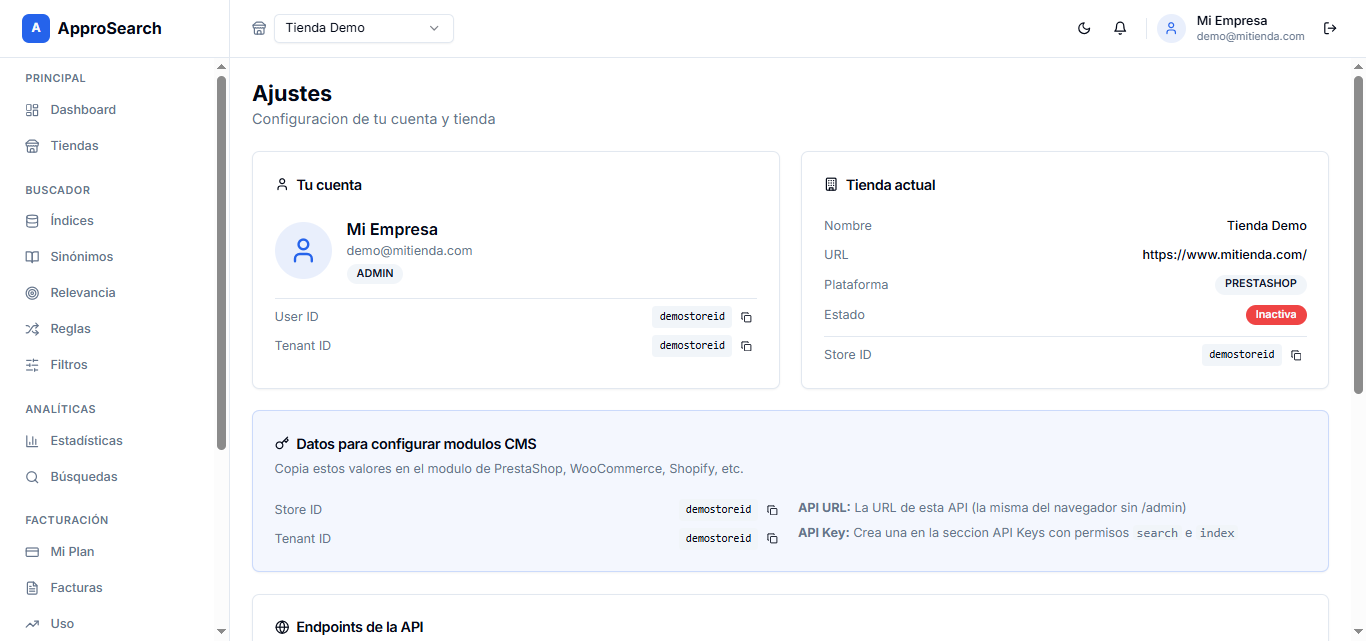Click the User ID demostoreid value

[x=692, y=317]
